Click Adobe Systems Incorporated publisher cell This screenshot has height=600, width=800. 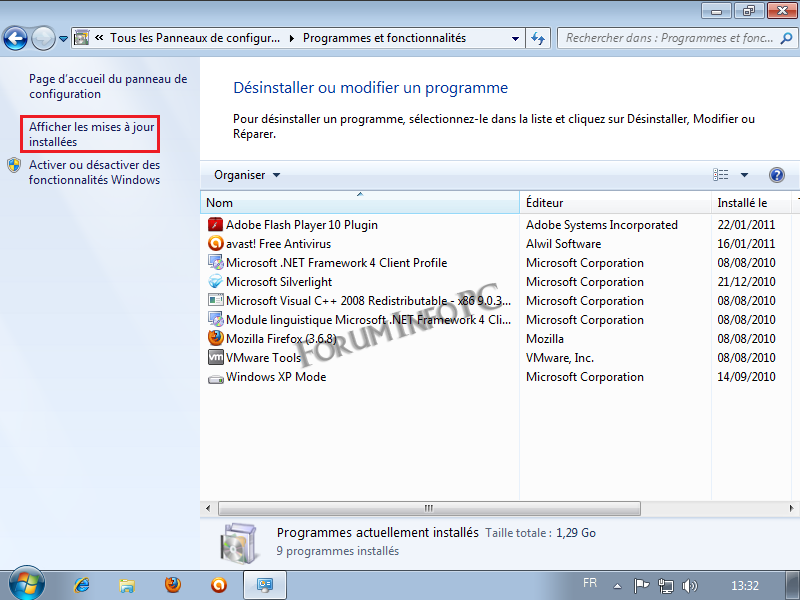[x=602, y=225]
